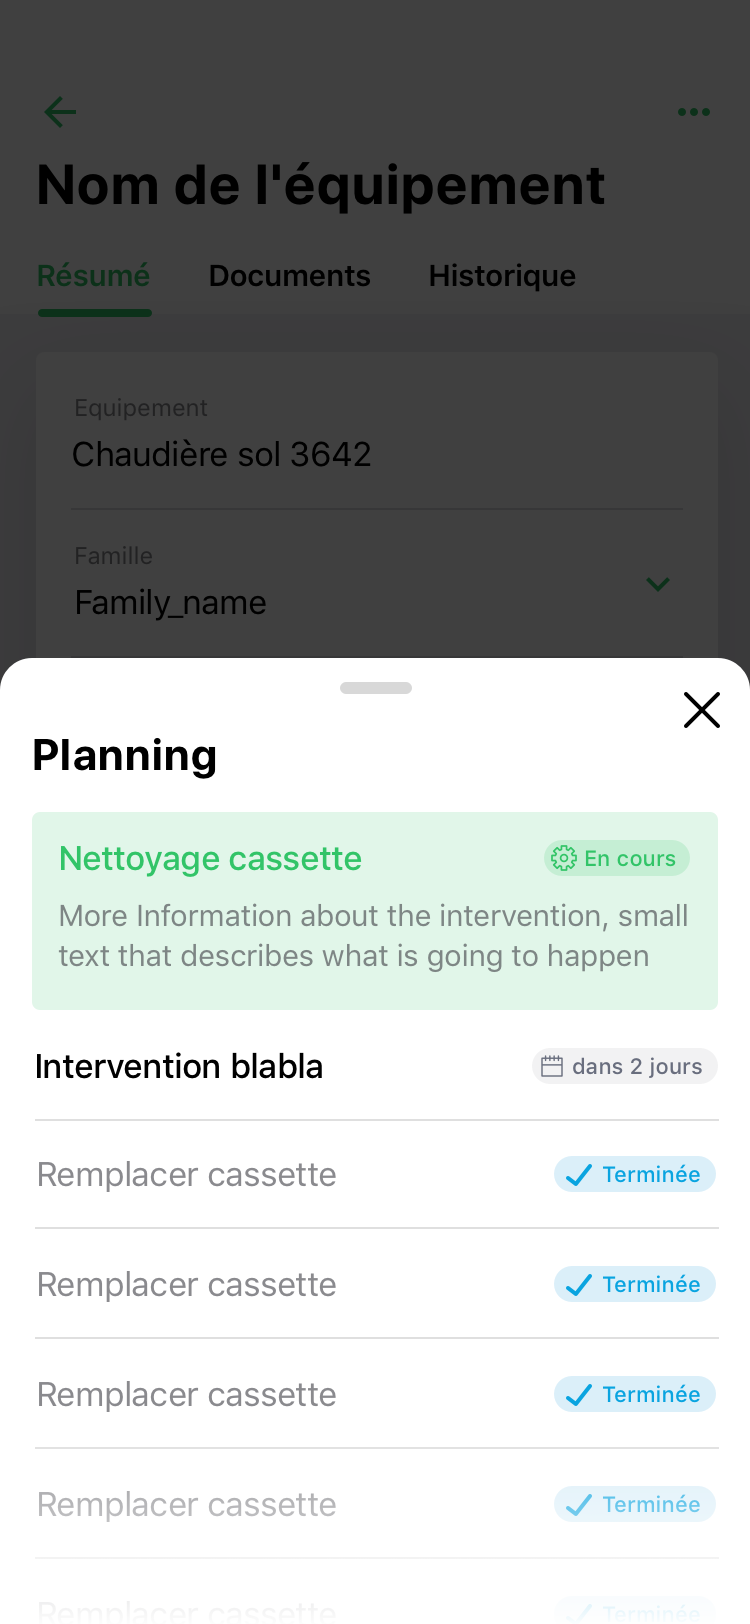This screenshot has height=1624, width=750.
Task: Click the checkmark icon on second Terminée badge
Action: pos(579,1285)
